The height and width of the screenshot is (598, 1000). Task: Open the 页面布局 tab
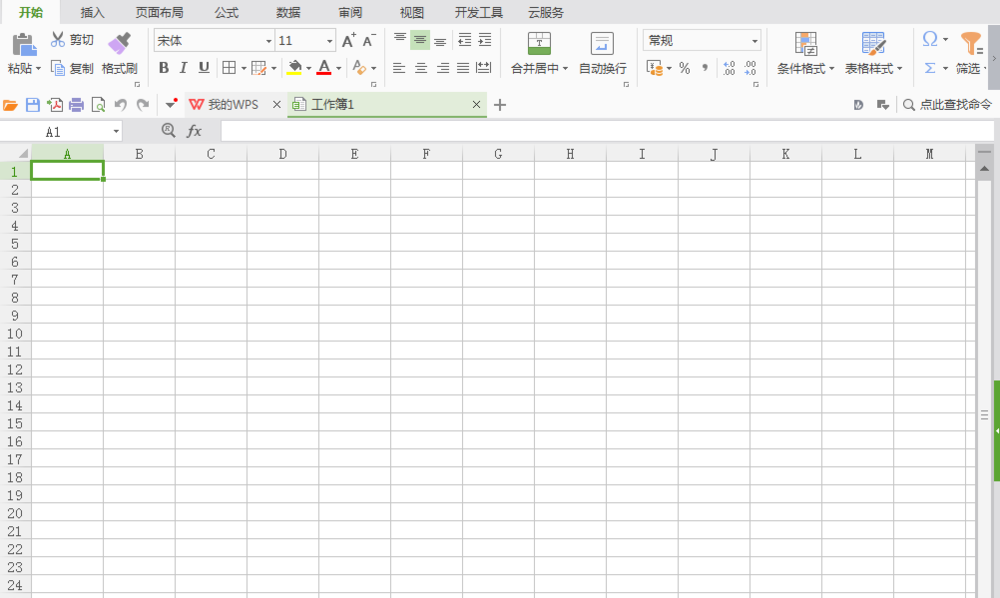click(x=159, y=12)
